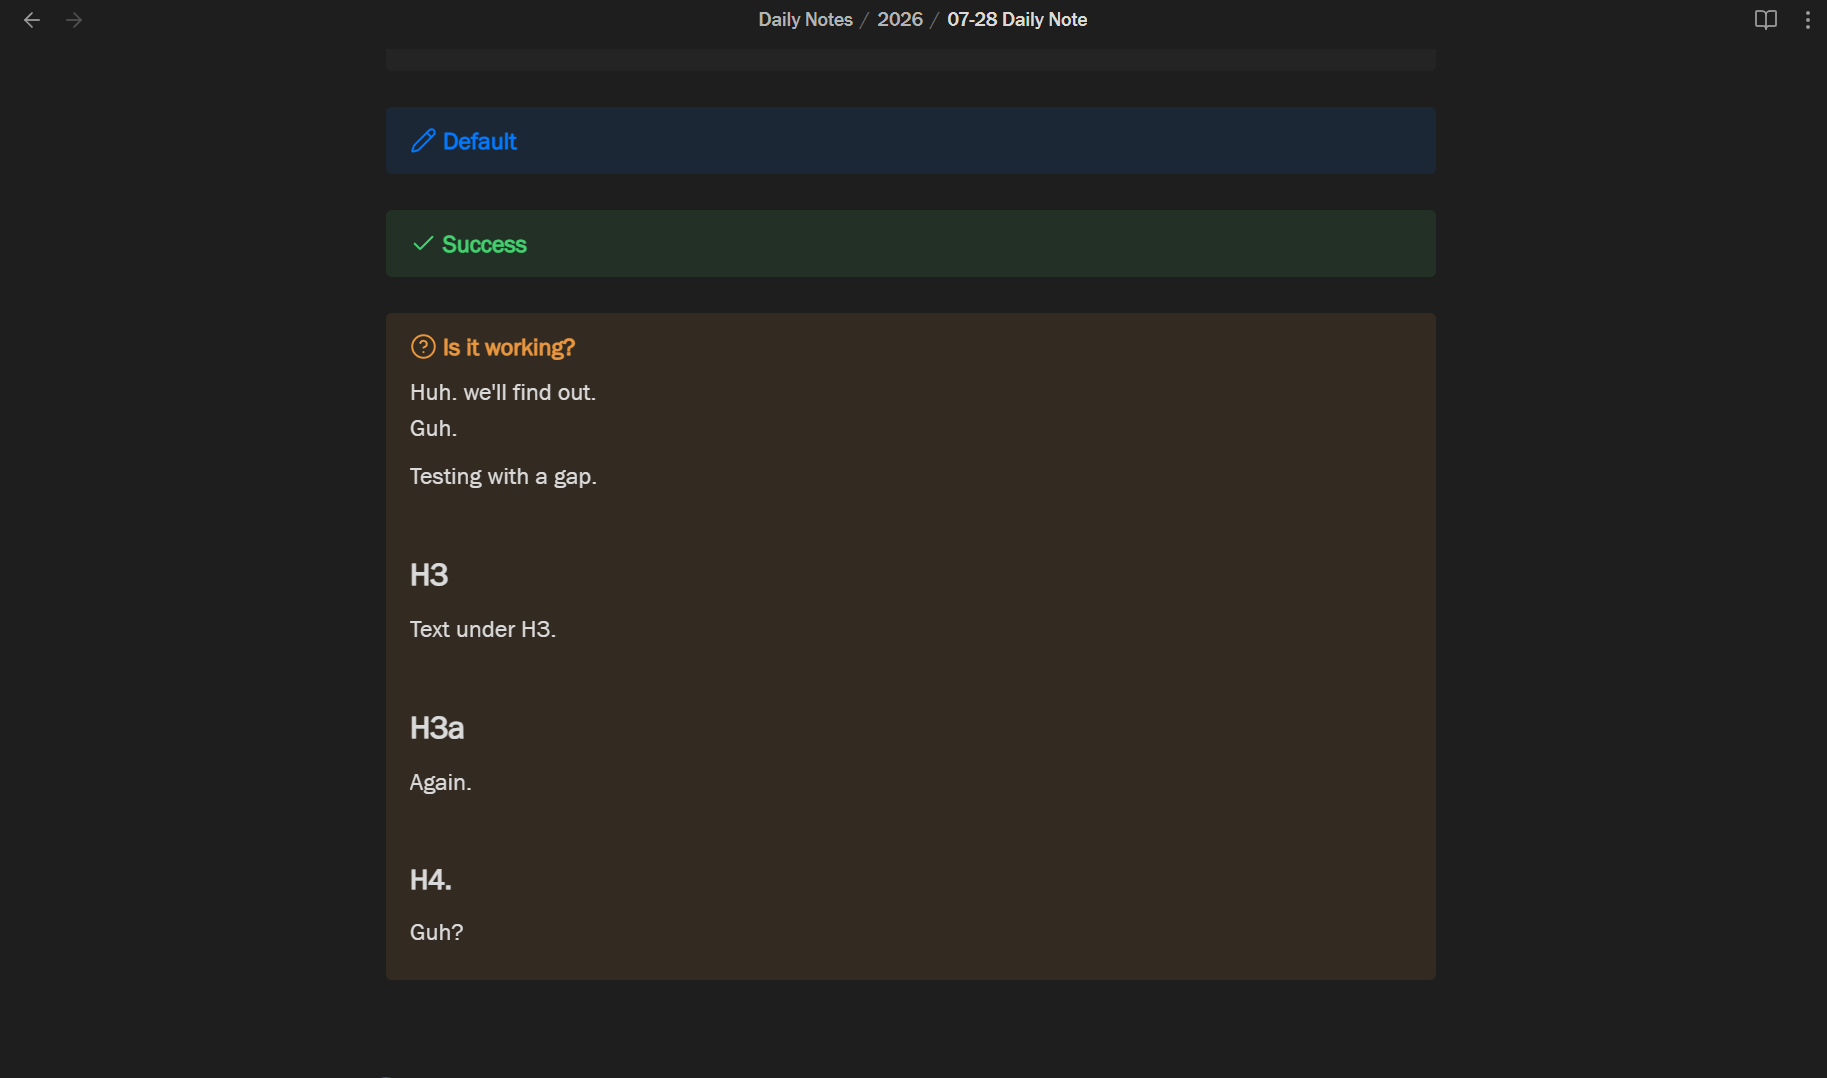Click the "Huh. we'll find out." line

[x=503, y=392]
